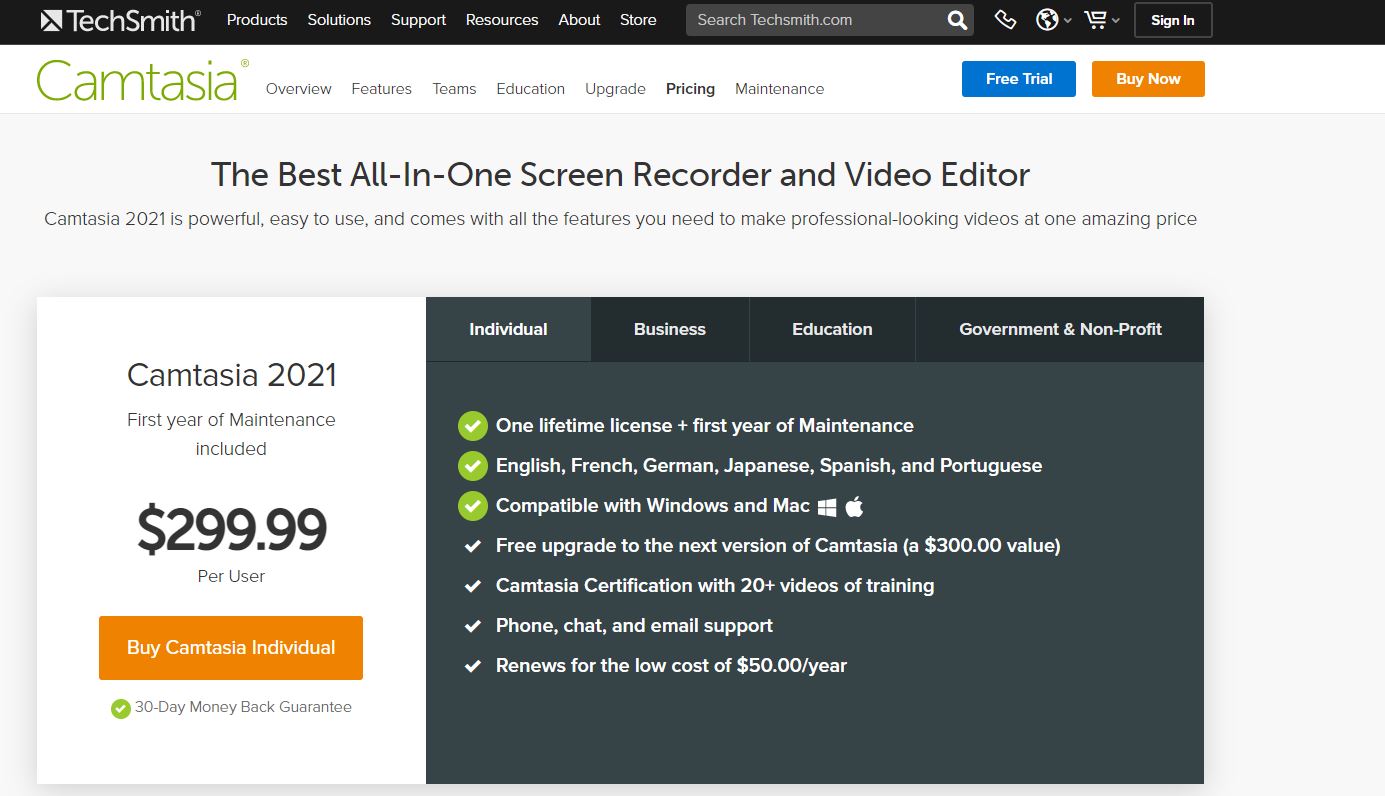Switch to Government & Non-Profit tab
The width and height of the screenshot is (1385, 796).
point(1060,329)
